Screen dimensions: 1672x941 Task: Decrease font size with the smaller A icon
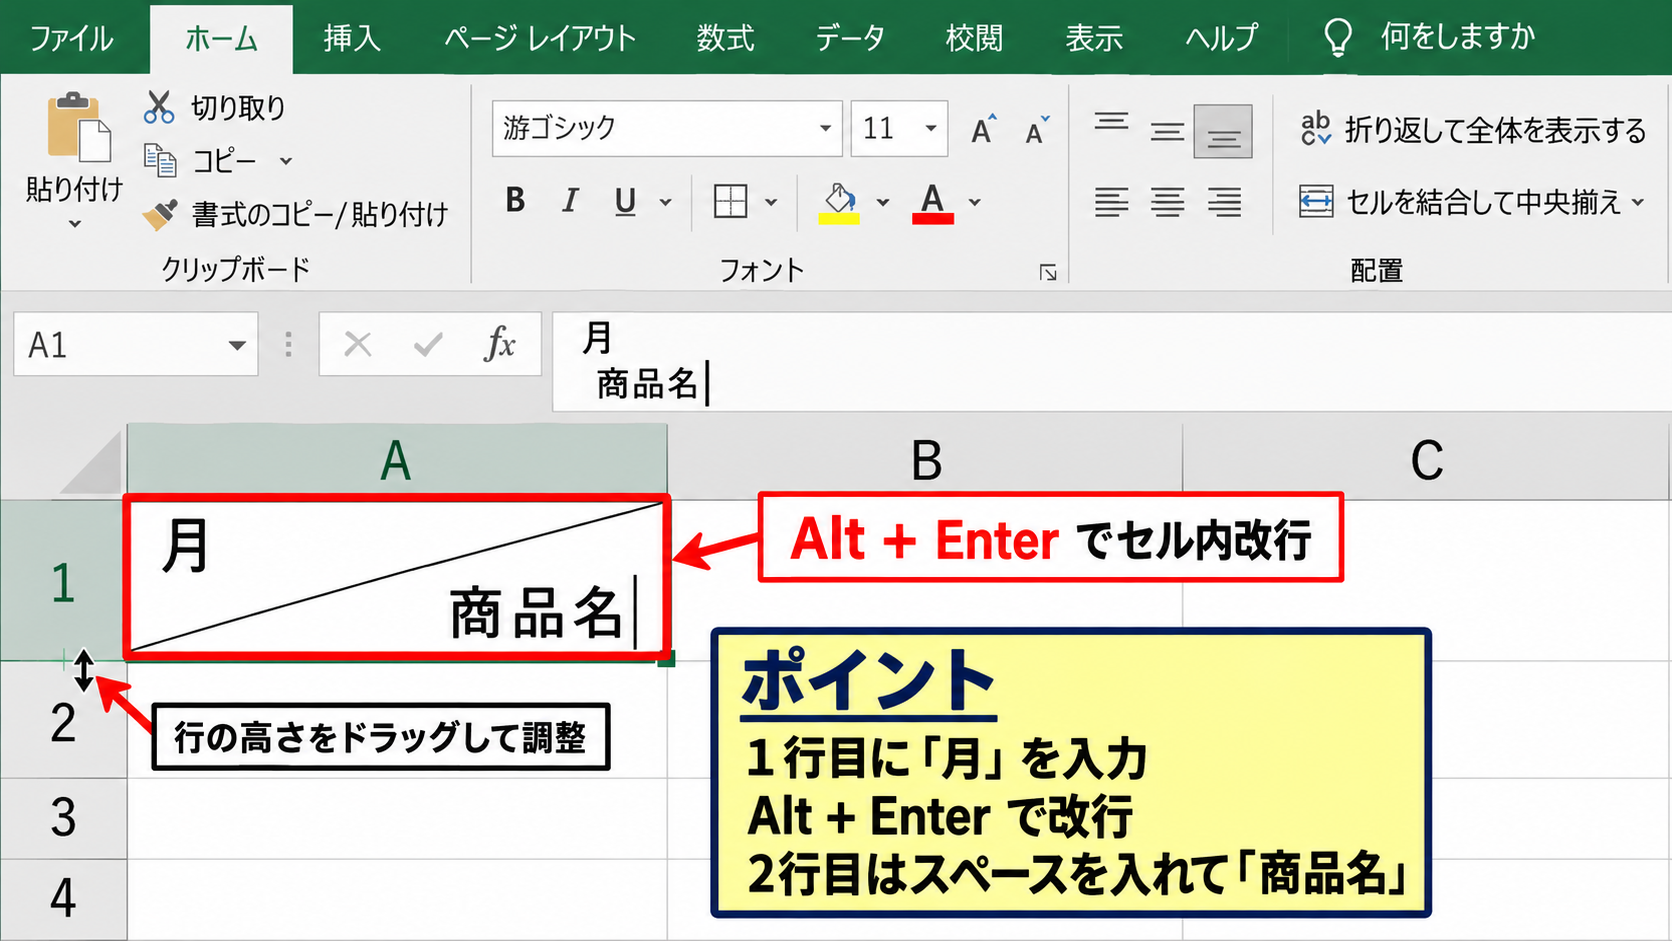(1038, 129)
